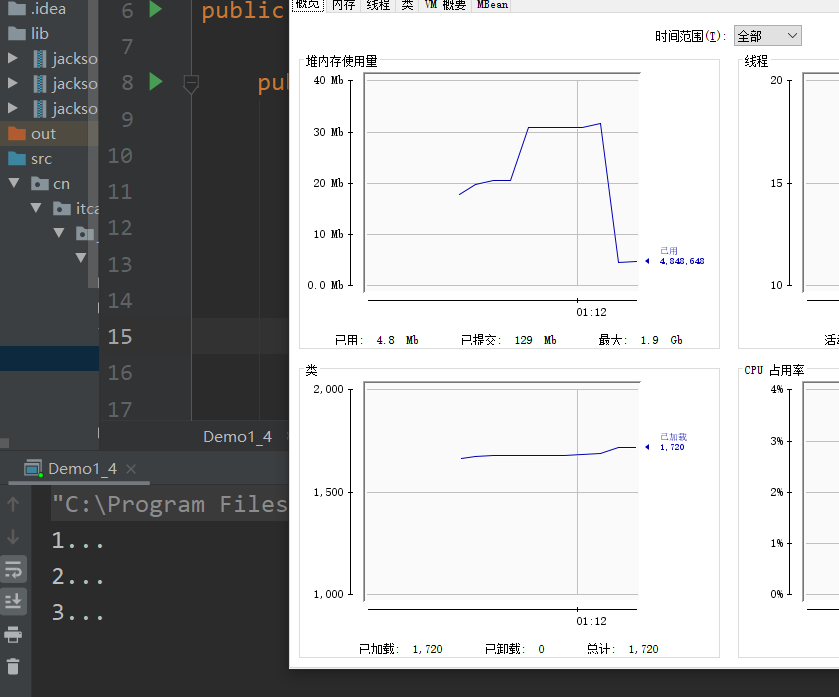Image resolution: width=839 pixels, height=697 pixels.
Task: Clear the run console output
Action: pos(13,665)
